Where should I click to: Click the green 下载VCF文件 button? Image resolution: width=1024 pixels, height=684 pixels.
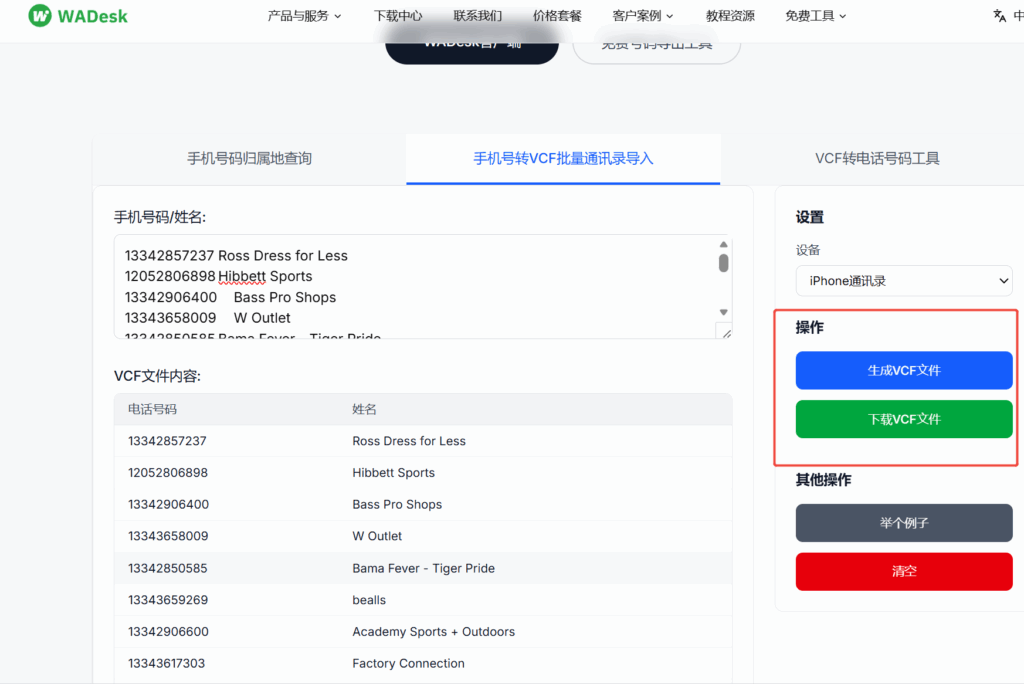tap(903, 419)
